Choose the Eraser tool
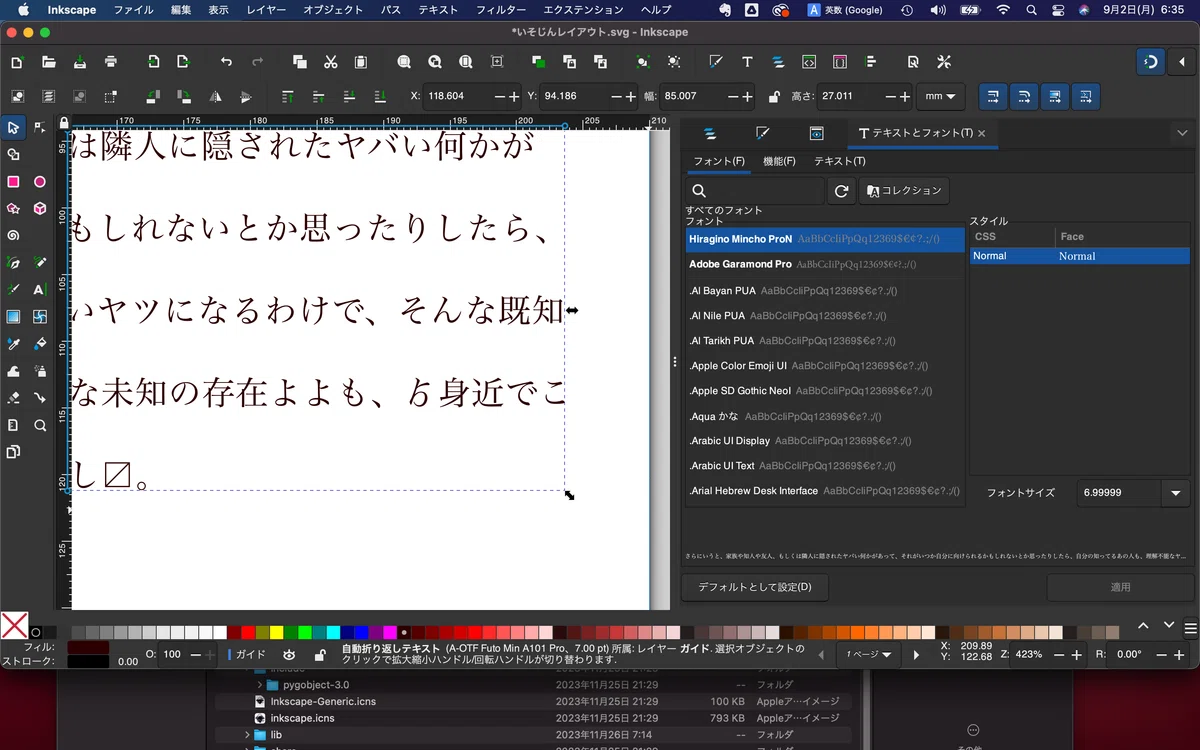The image size is (1200, 750). 14,398
